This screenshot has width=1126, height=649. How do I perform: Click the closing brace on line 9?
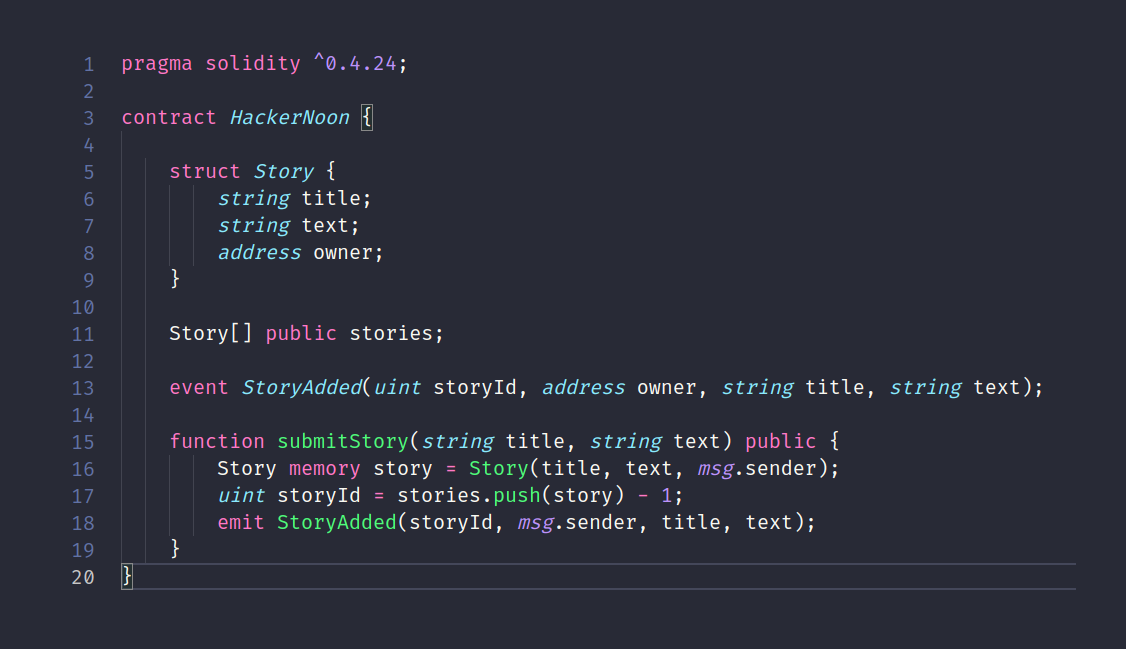[x=175, y=279]
